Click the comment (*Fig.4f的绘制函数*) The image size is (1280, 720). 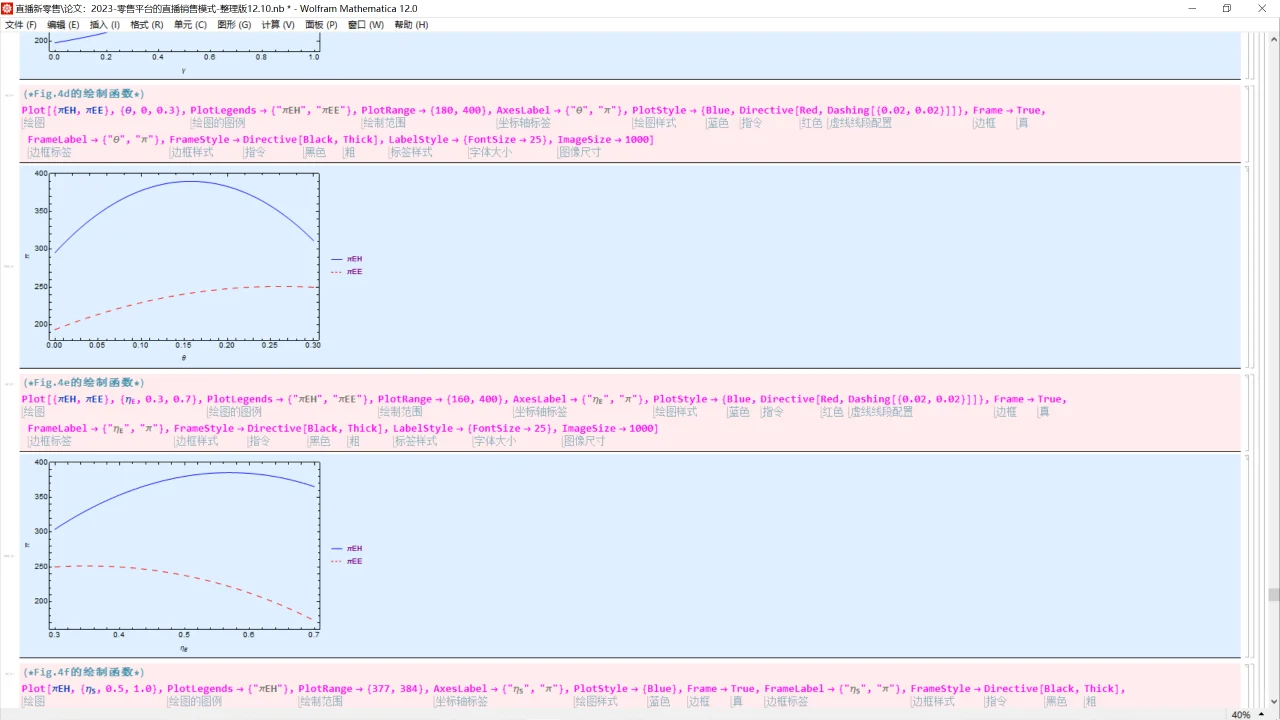point(84,673)
